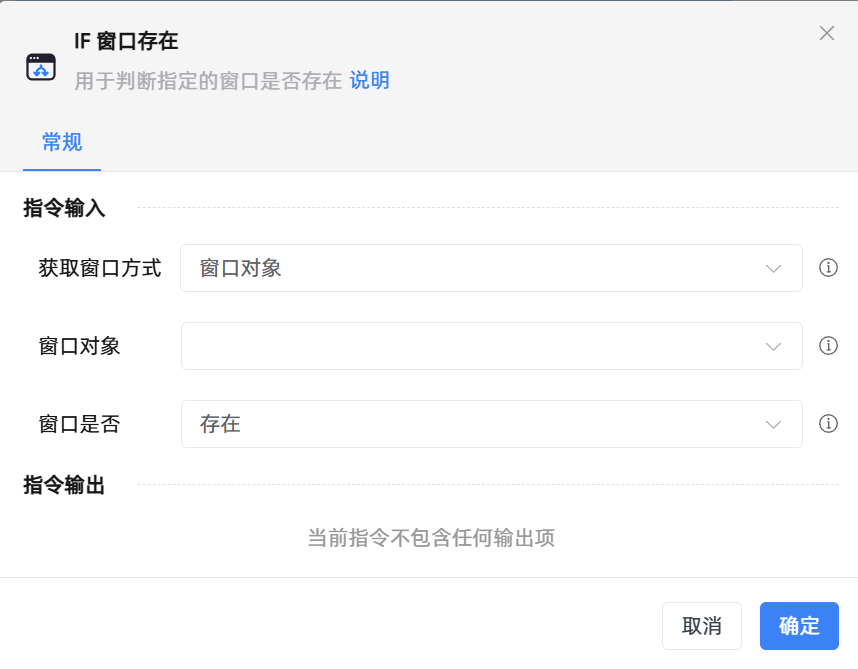Click the IF 窗口存在 window icon

[41, 67]
